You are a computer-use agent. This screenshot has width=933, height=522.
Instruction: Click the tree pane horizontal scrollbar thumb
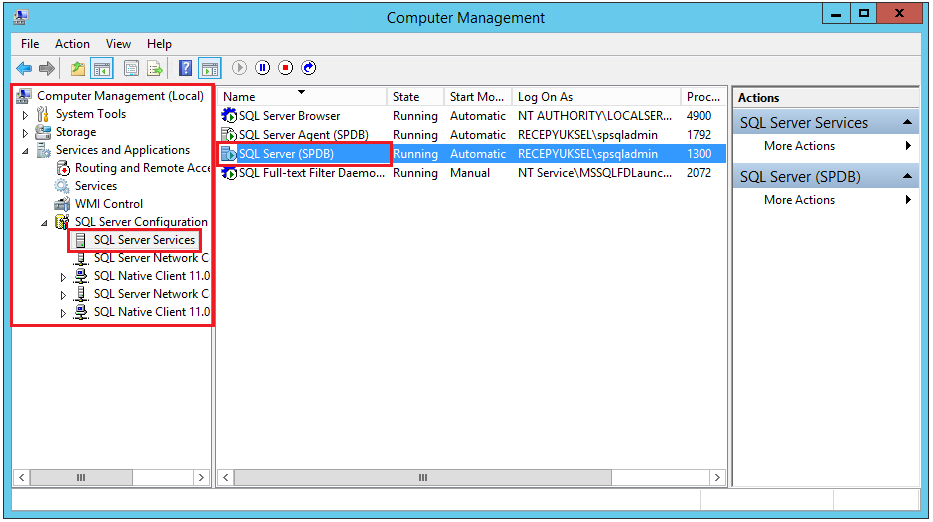[81, 477]
